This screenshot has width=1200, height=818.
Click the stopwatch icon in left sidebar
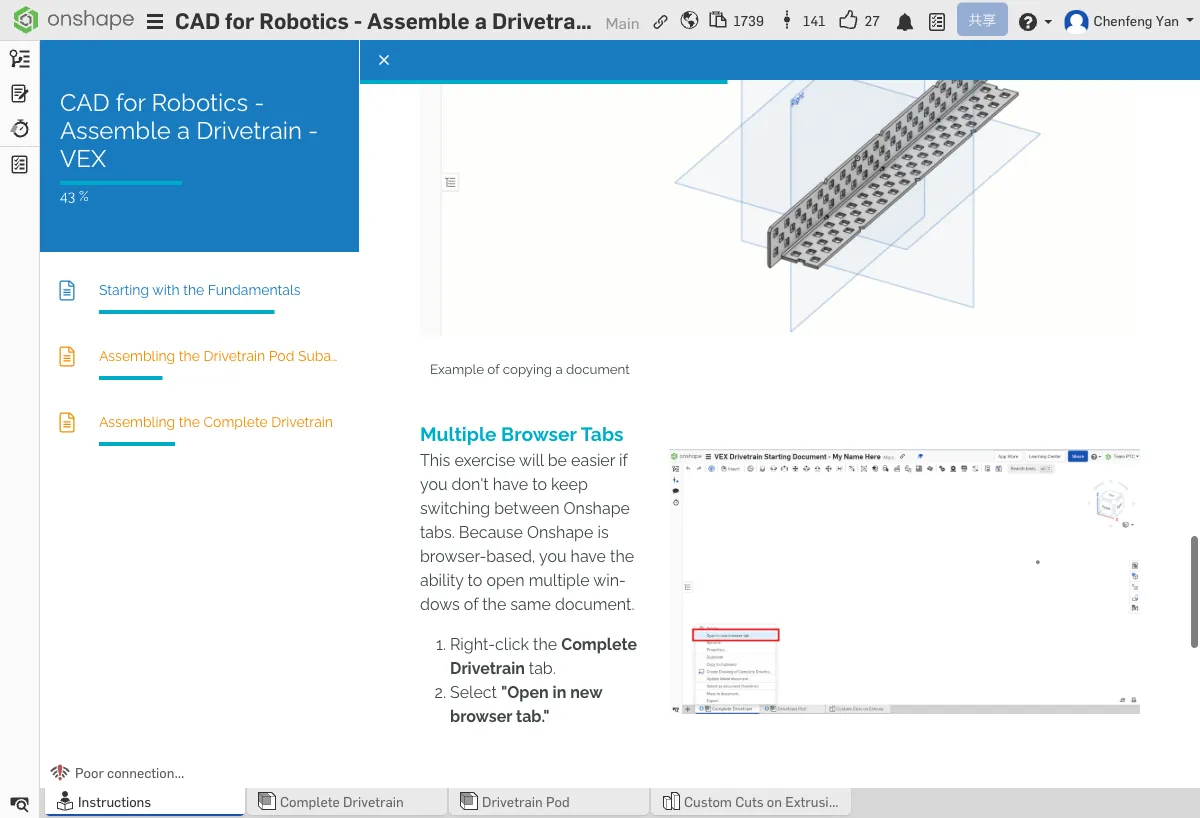(x=19, y=129)
